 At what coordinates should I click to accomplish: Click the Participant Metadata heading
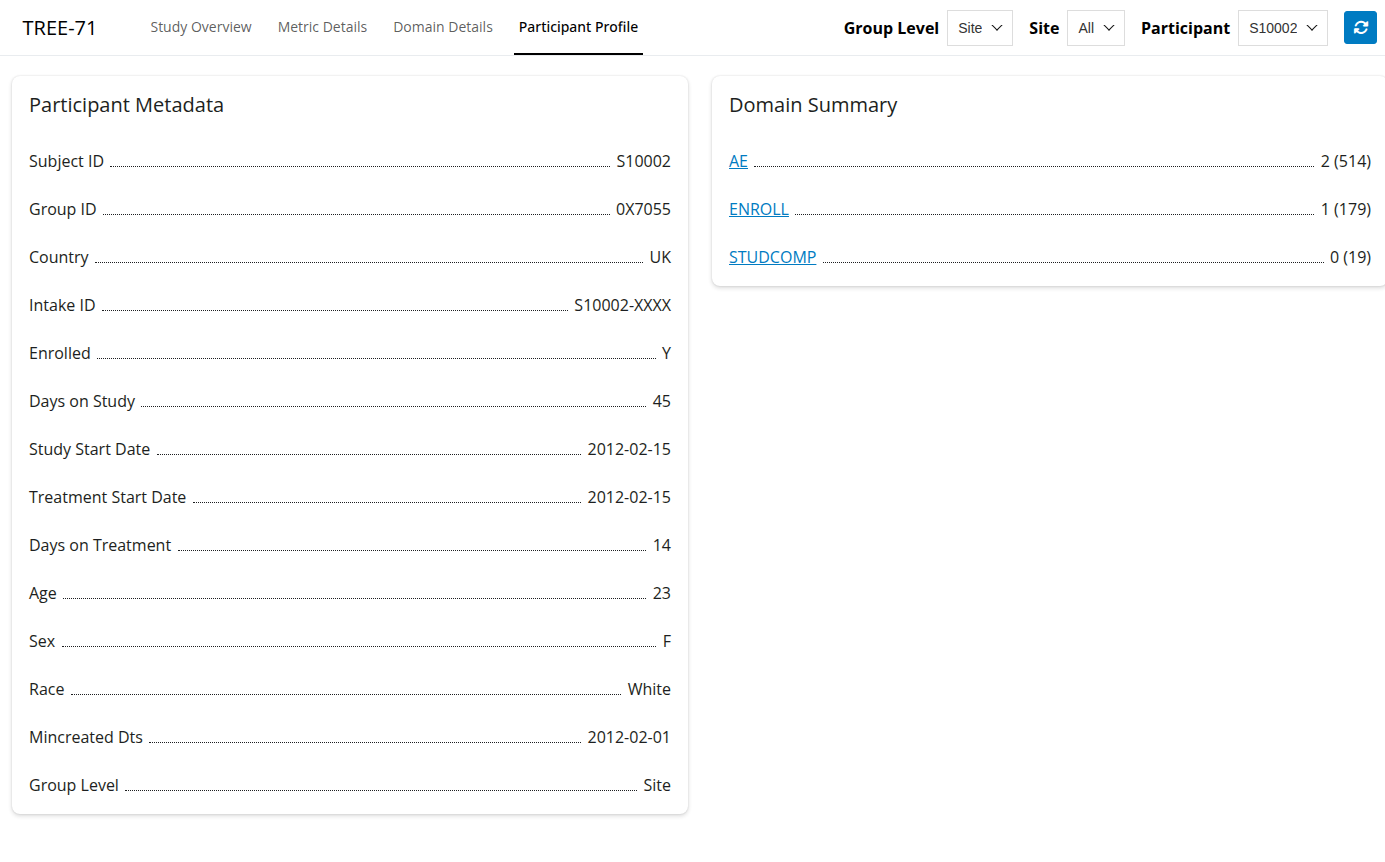(126, 105)
